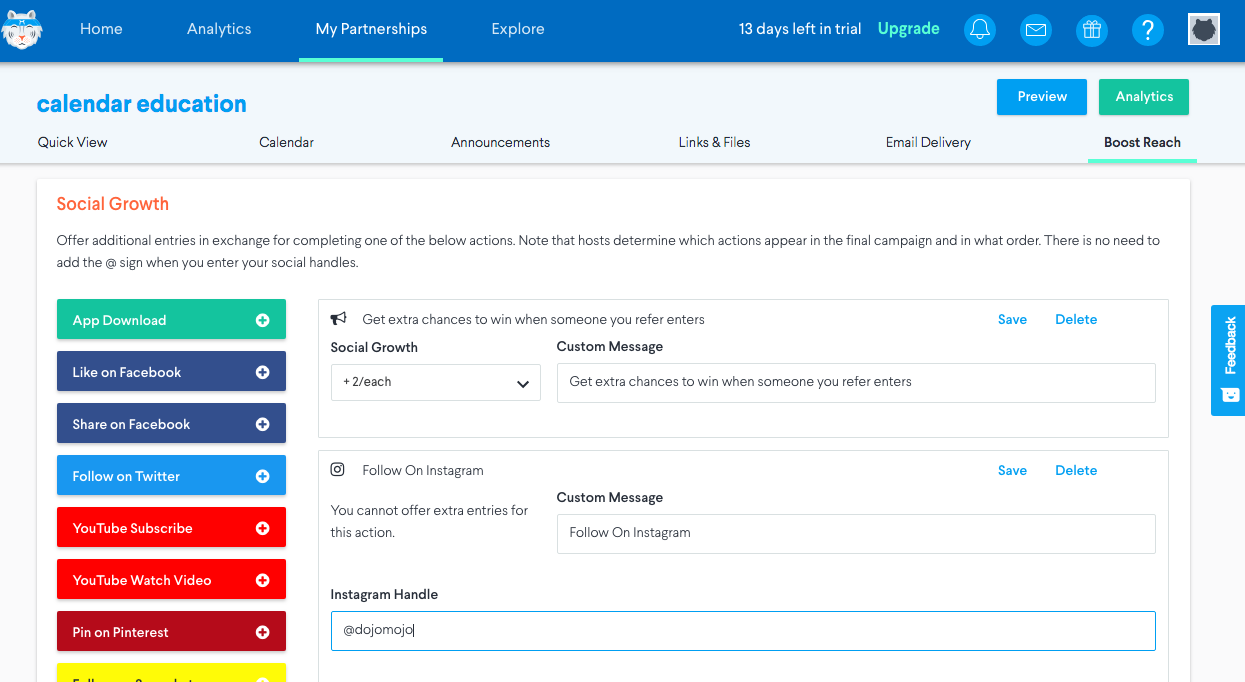Viewport: 1245px width, 682px height.
Task: Add the Pin on Pinterest action
Action: (171, 632)
